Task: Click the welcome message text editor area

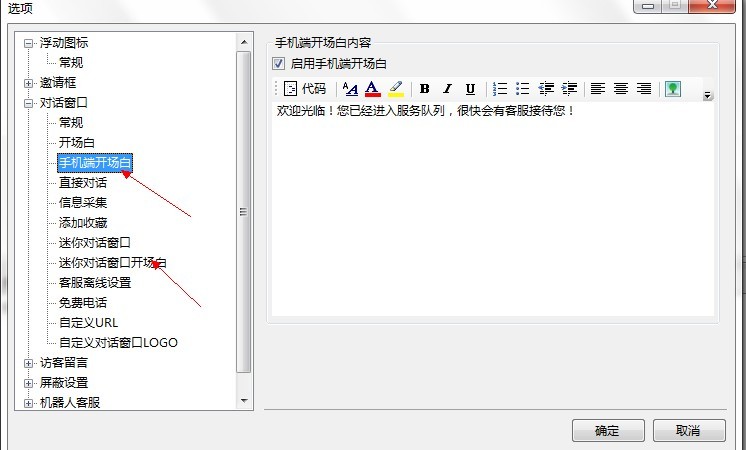Action: tap(494, 210)
